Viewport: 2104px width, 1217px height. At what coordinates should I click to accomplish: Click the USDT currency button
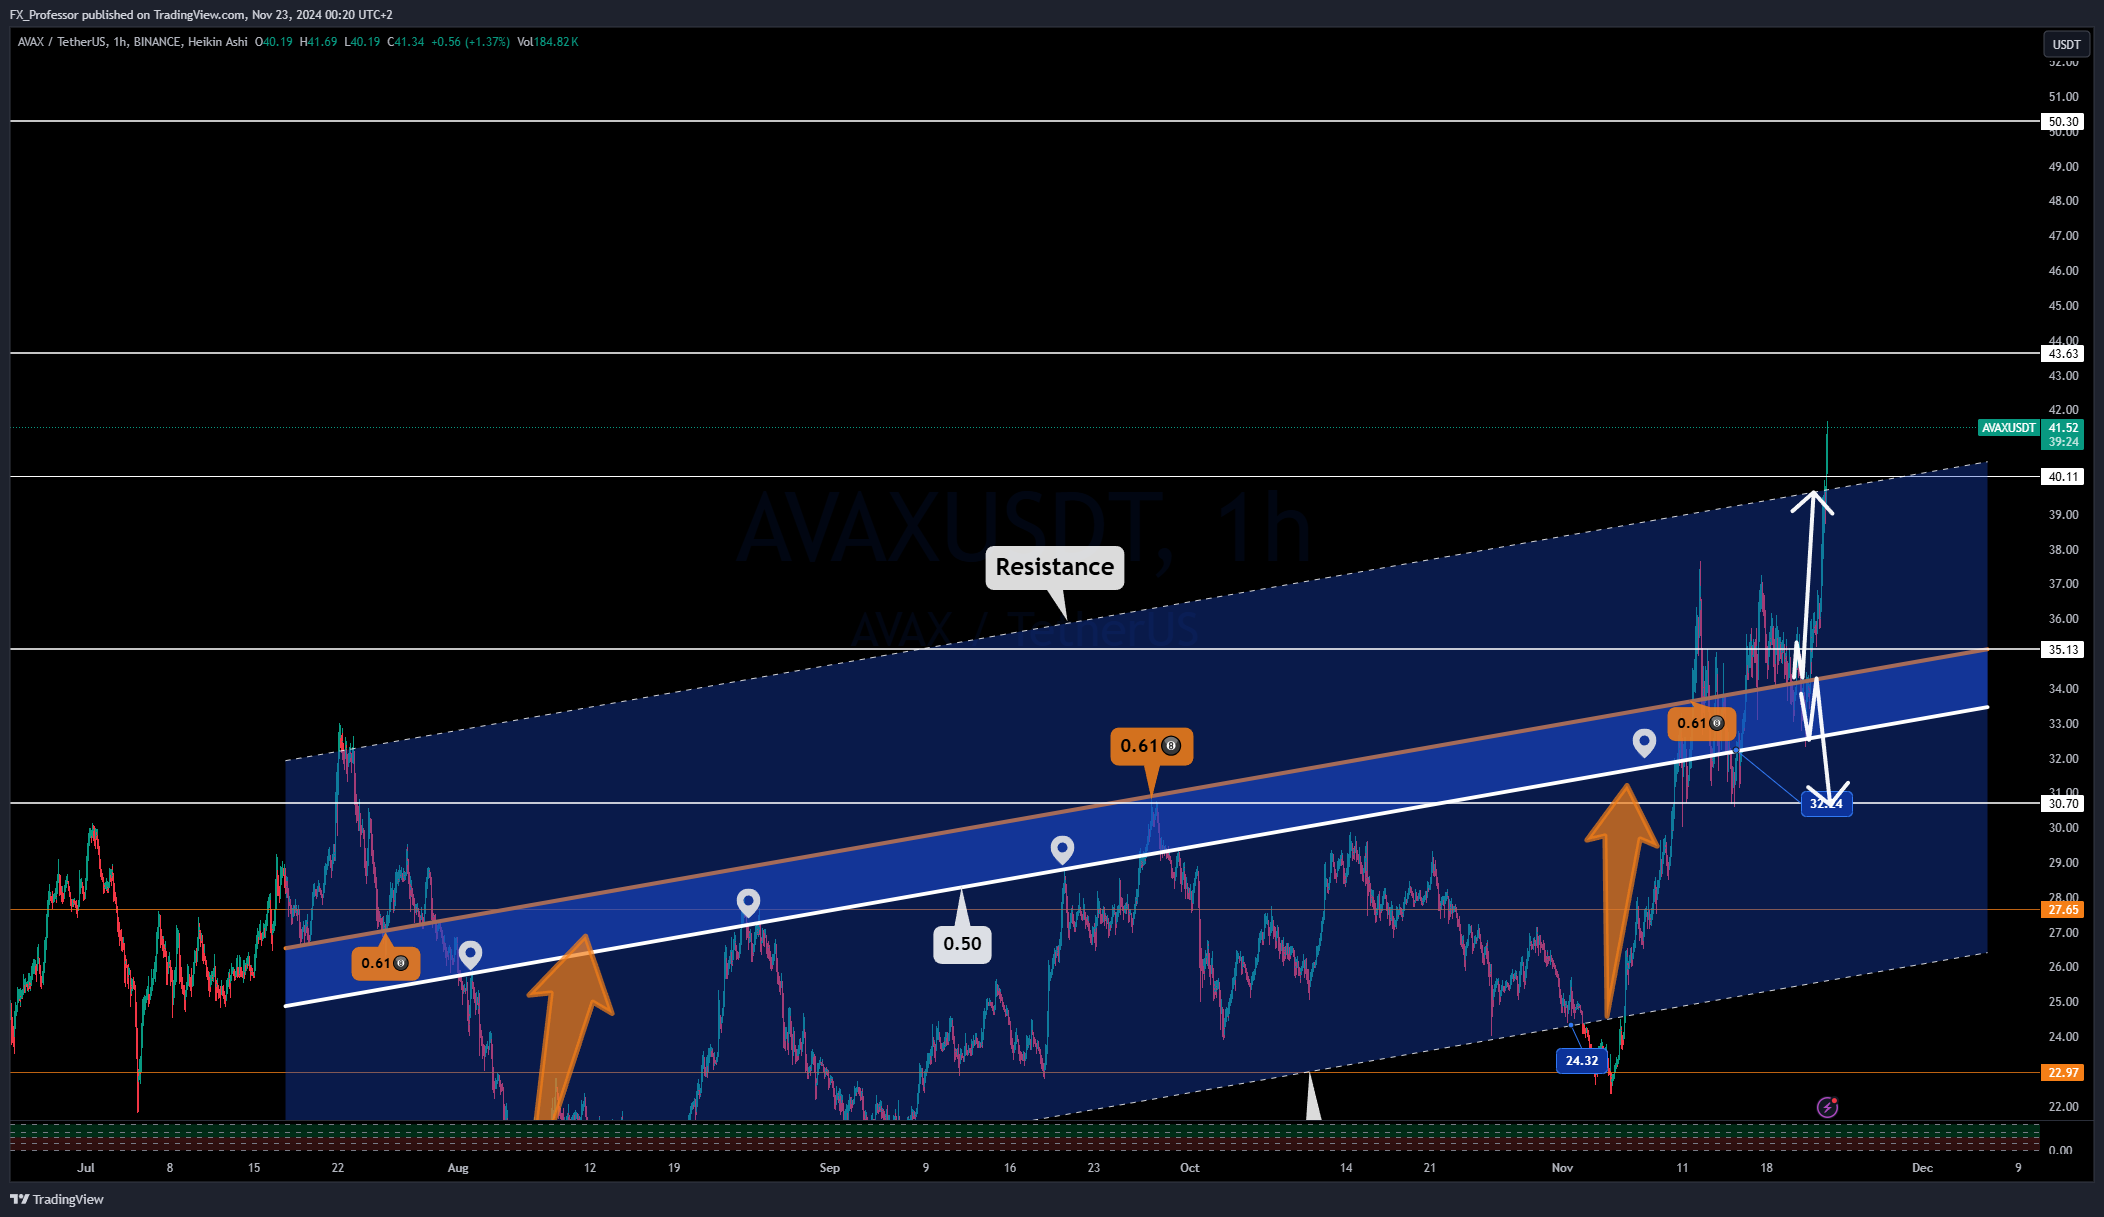(2066, 44)
